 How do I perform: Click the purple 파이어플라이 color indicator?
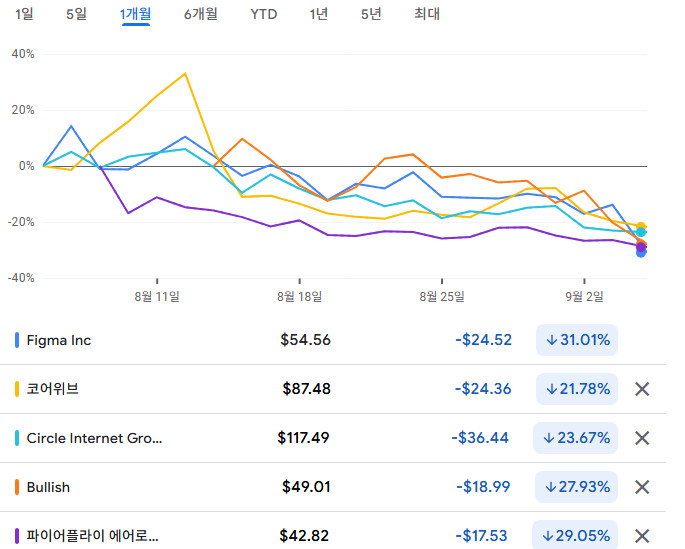[17, 536]
